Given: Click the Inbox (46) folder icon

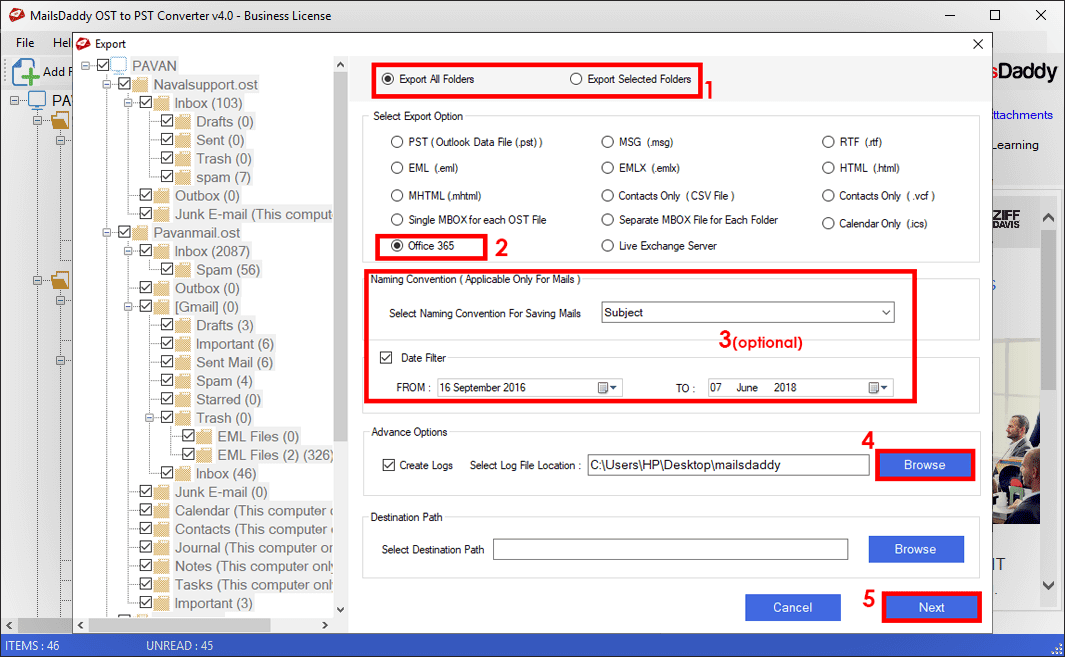Looking at the screenshot, I should pos(183,474).
